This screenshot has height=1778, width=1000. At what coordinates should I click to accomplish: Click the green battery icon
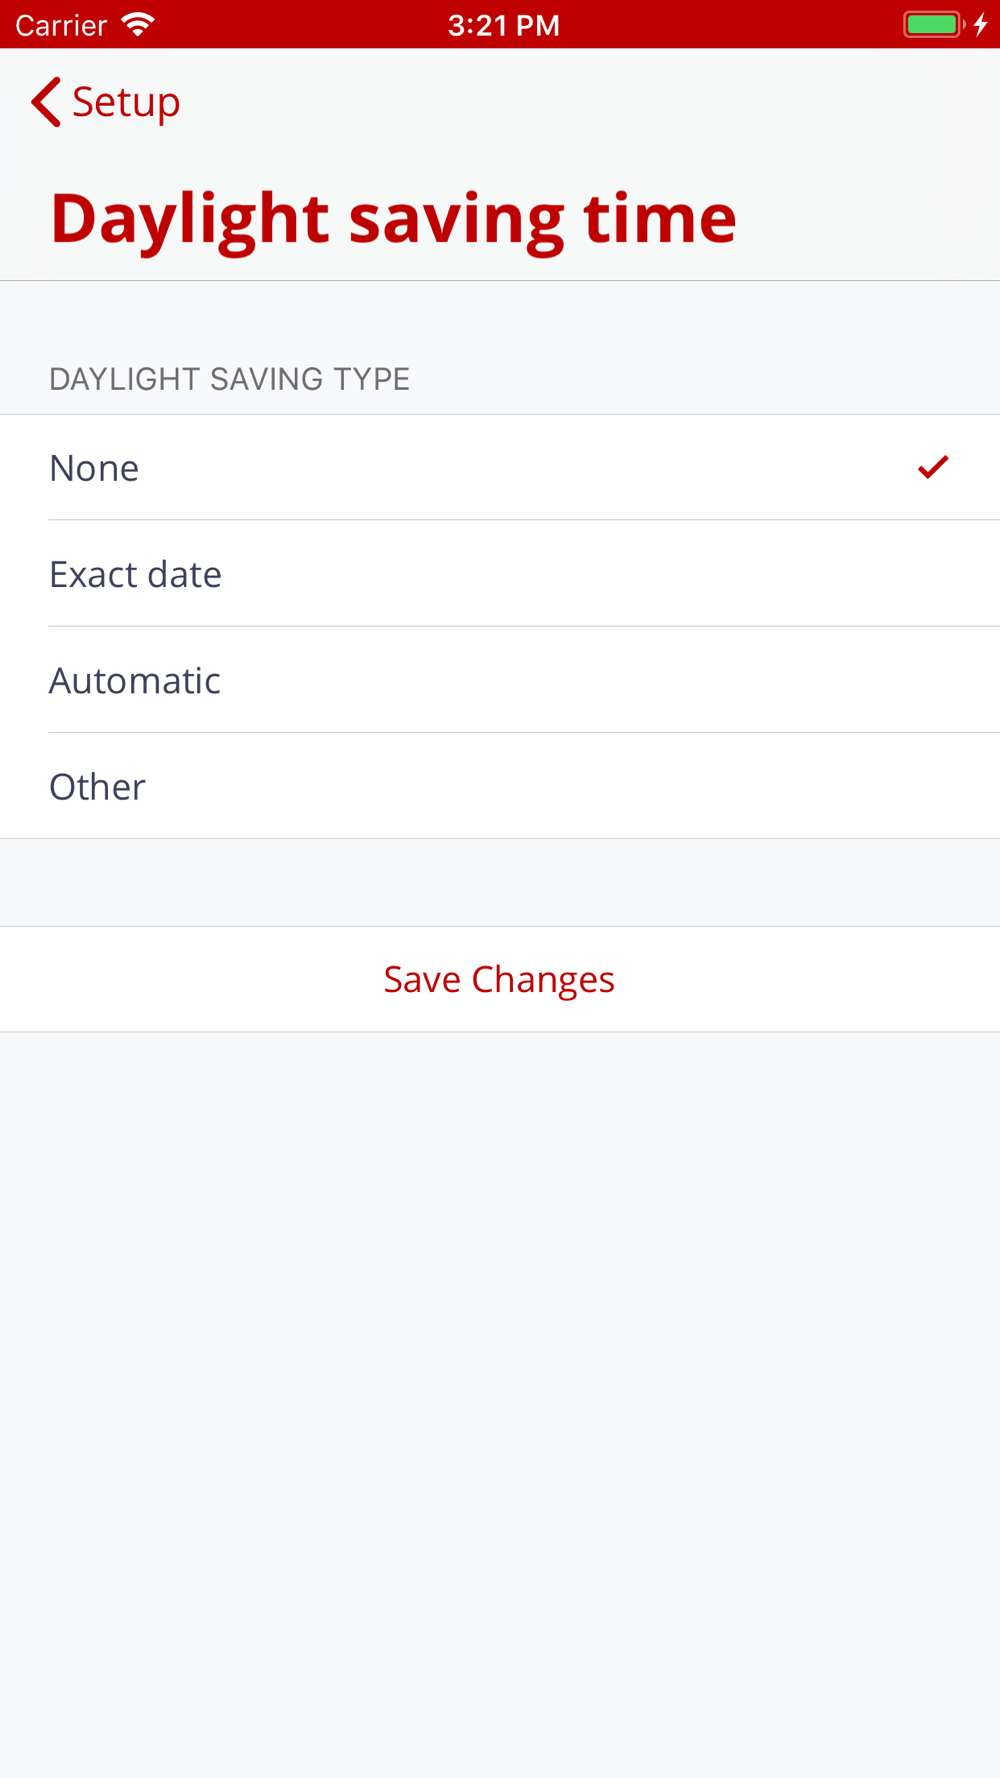tap(932, 24)
